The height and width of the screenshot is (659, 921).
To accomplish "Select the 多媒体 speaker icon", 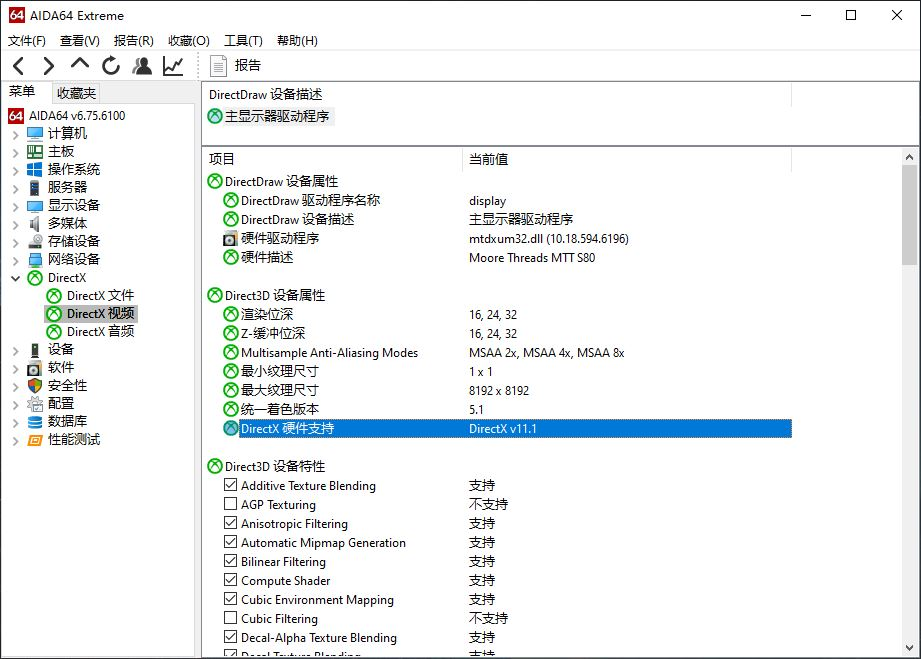I will coord(35,224).
